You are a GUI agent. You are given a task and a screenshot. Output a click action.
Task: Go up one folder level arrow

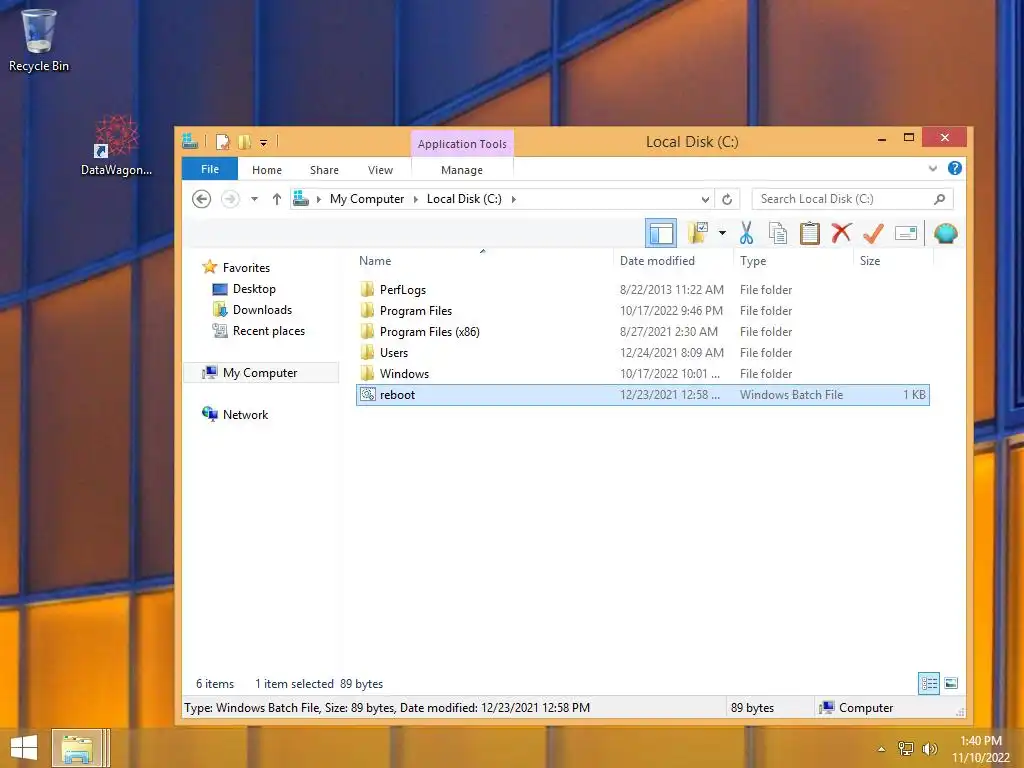pyautogui.click(x=277, y=199)
